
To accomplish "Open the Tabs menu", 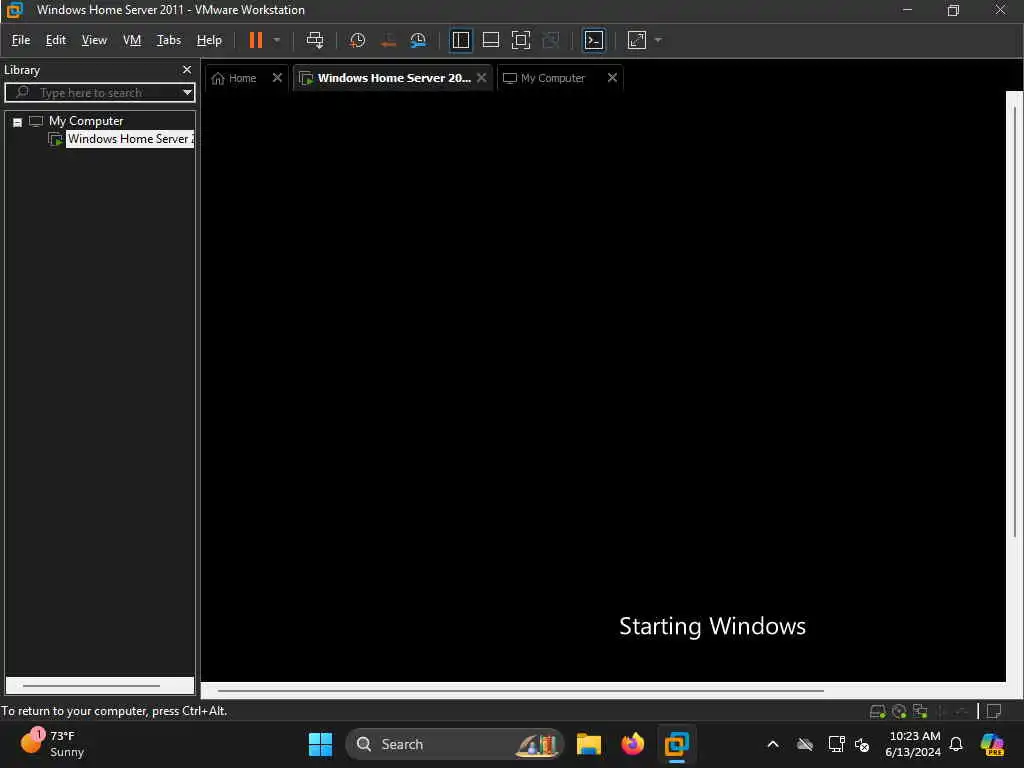I will 168,40.
